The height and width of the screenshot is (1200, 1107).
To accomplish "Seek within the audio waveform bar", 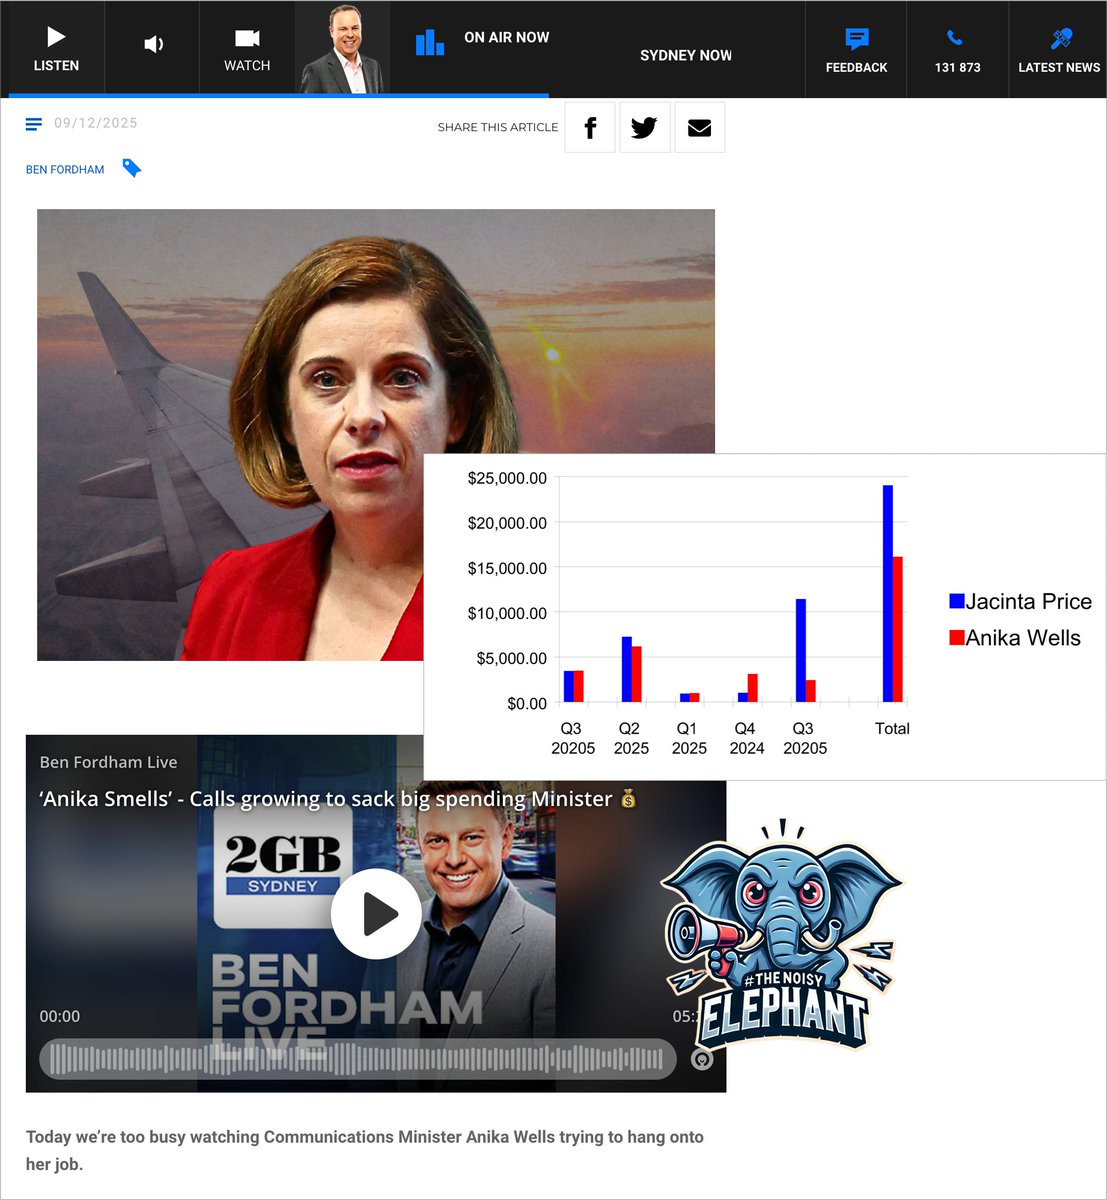I will [358, 1059].
